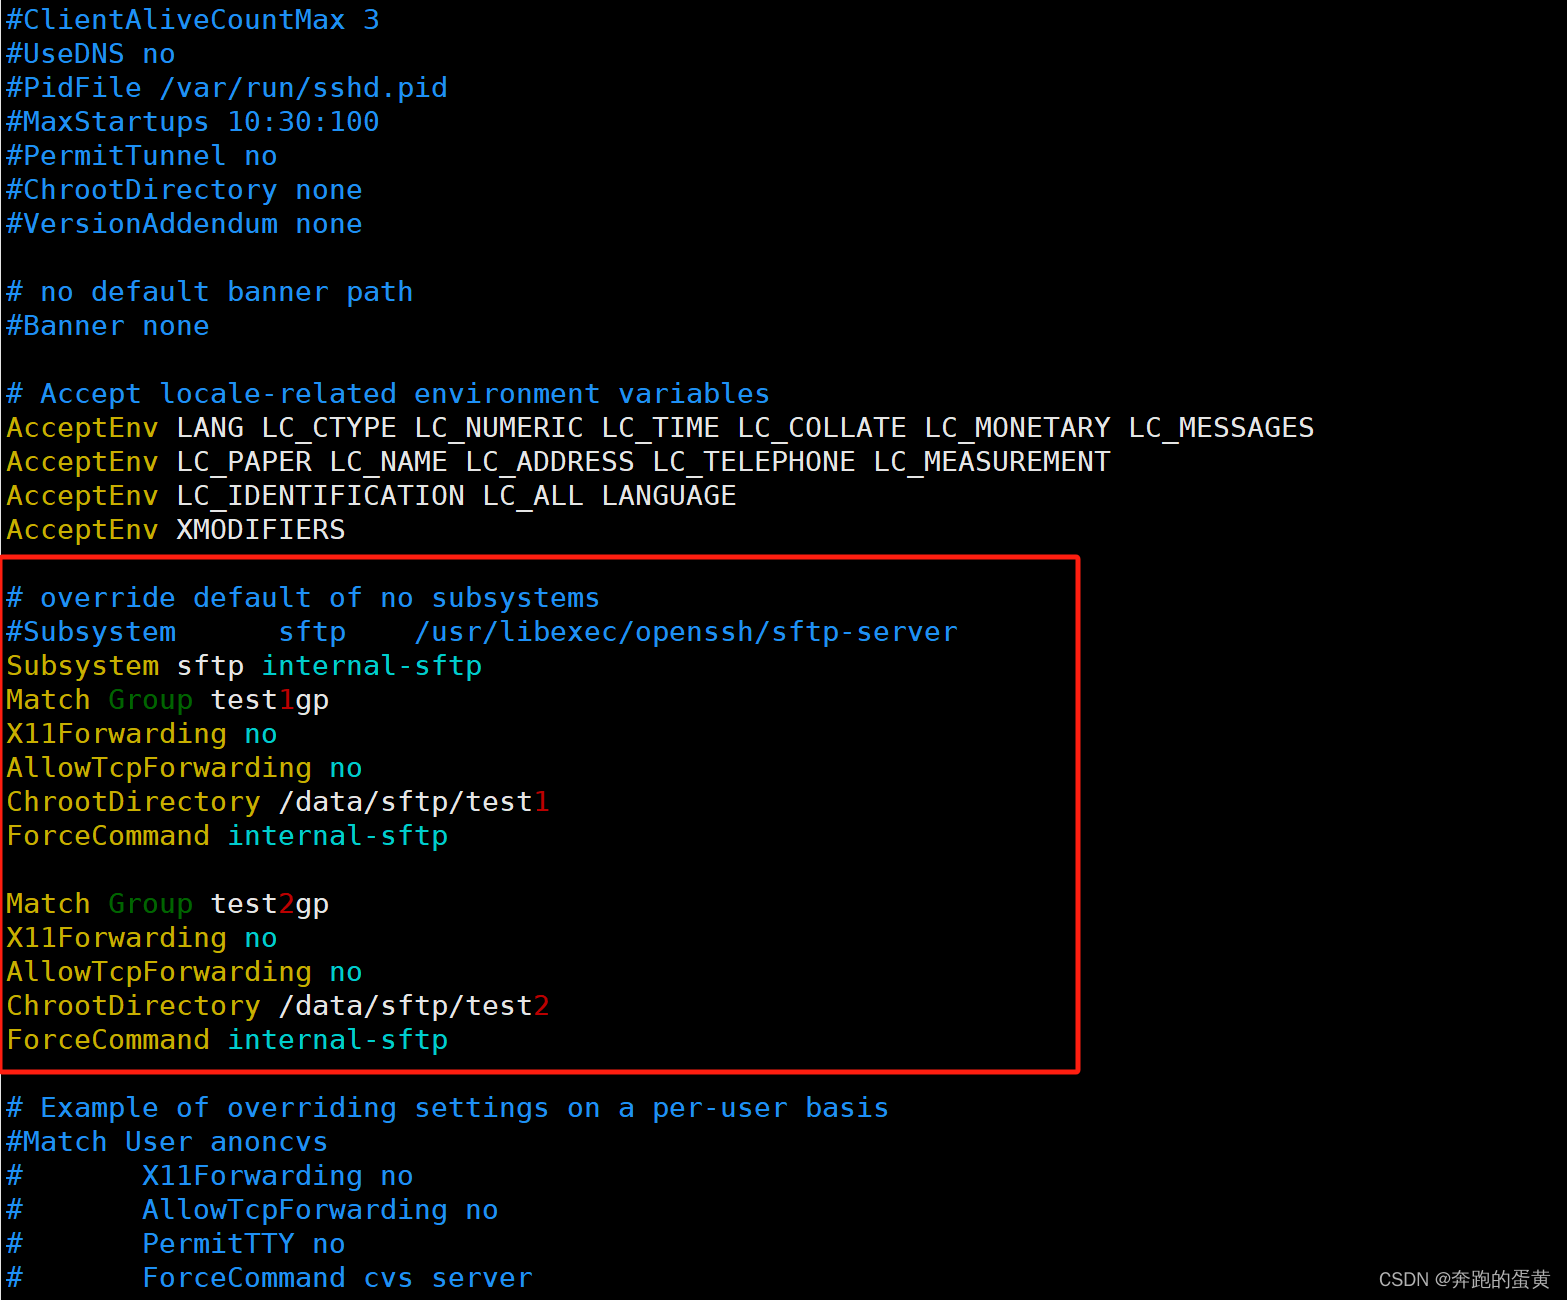Click the first ForceCommand internal-sftp line

(226, 835)
